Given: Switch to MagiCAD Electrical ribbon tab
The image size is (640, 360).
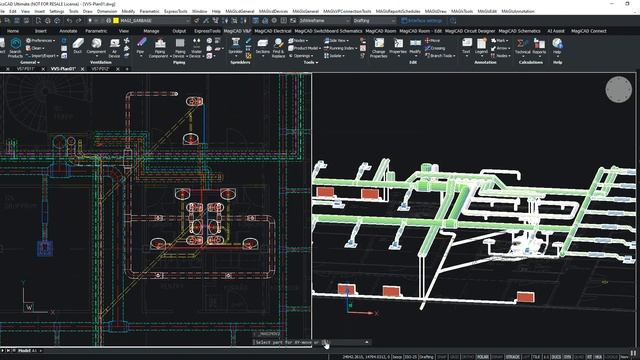Looking at the screenshot, I should pyautogui.click(x=273, y=31).
